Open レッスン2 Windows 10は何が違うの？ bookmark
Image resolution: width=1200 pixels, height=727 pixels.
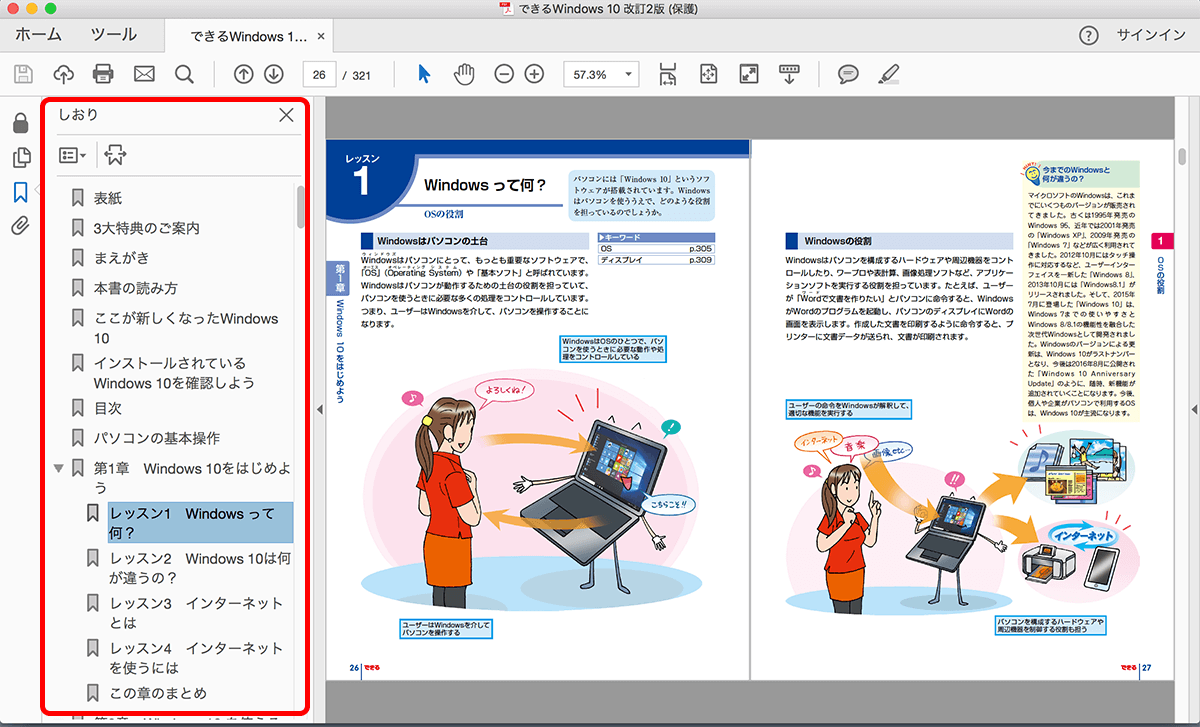coord(201,568)
